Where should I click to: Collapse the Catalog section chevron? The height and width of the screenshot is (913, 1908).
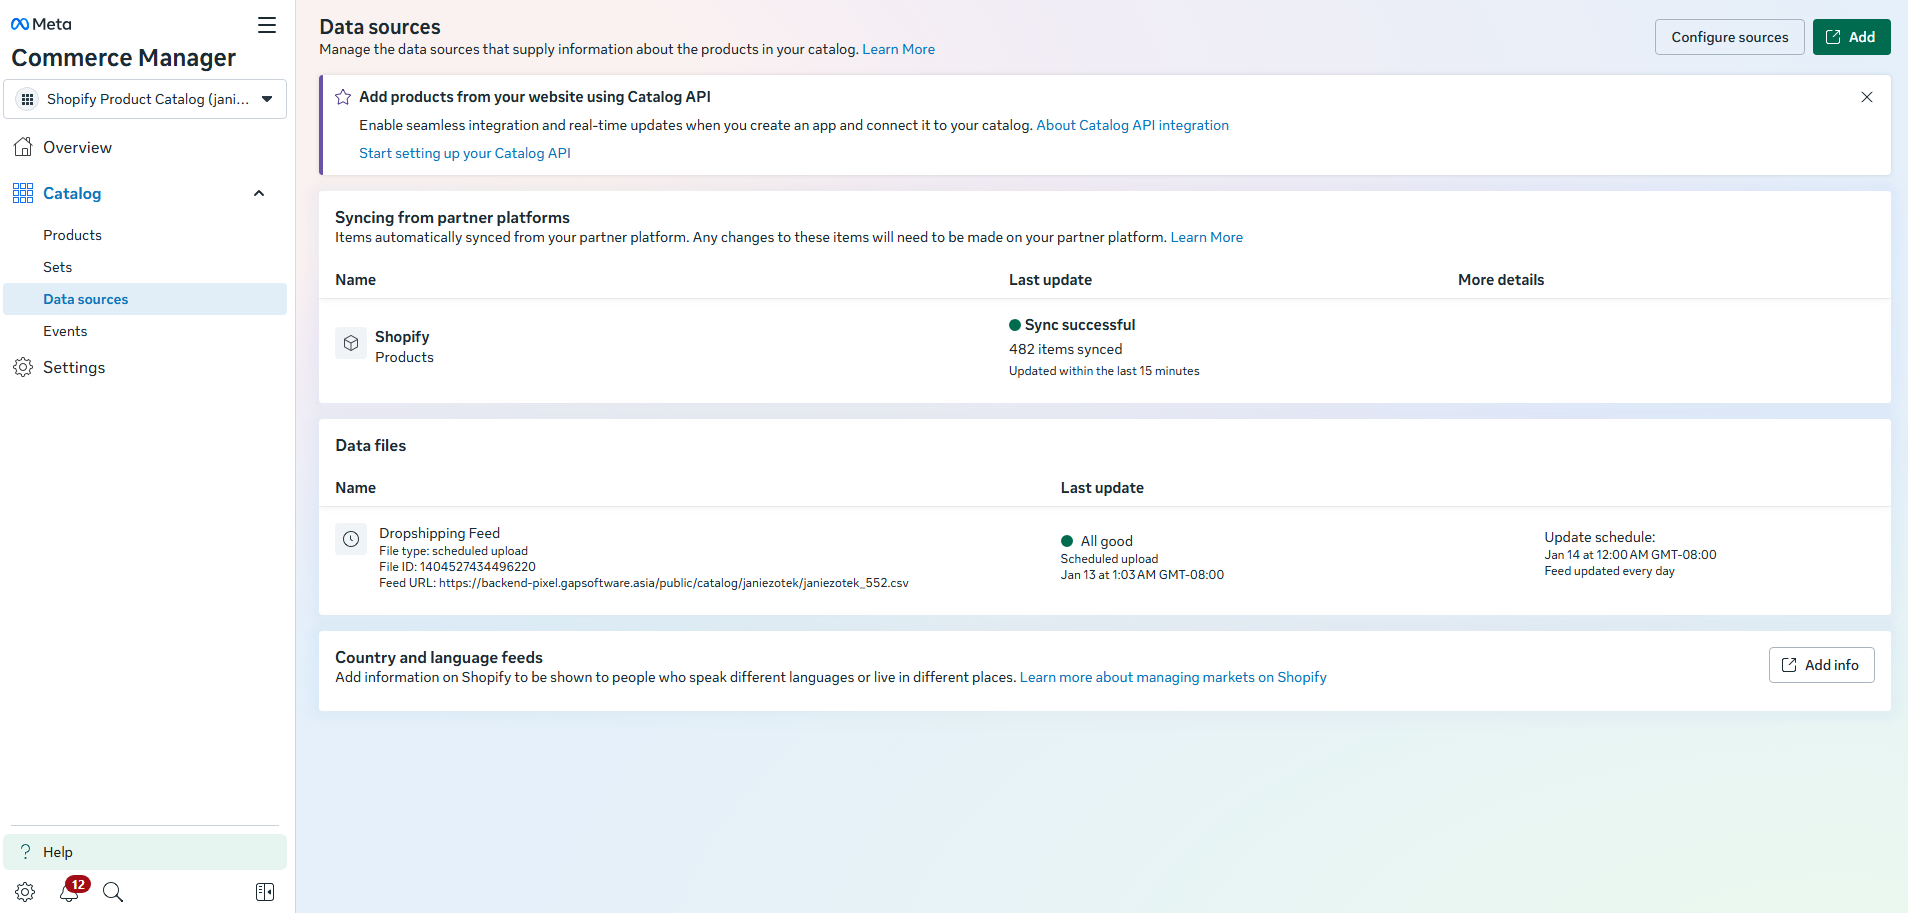point(259,193)
